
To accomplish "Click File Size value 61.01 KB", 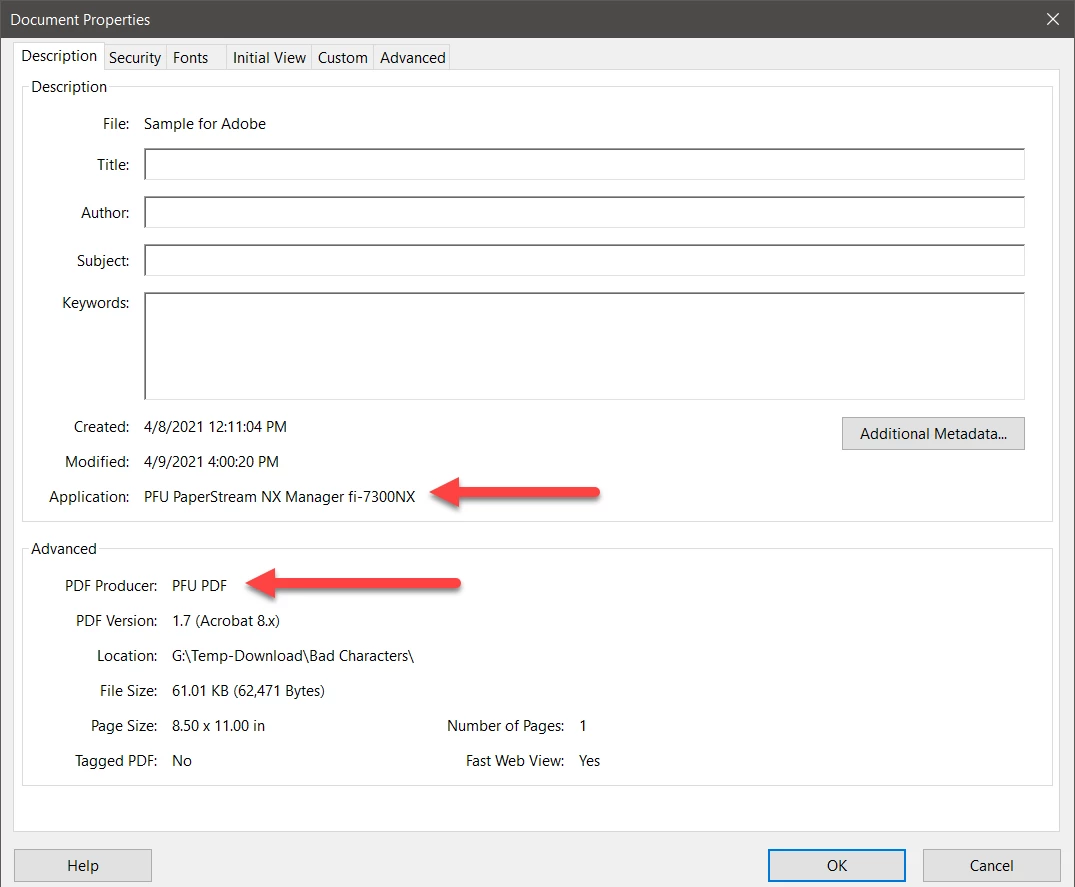I will click(248, 691).
